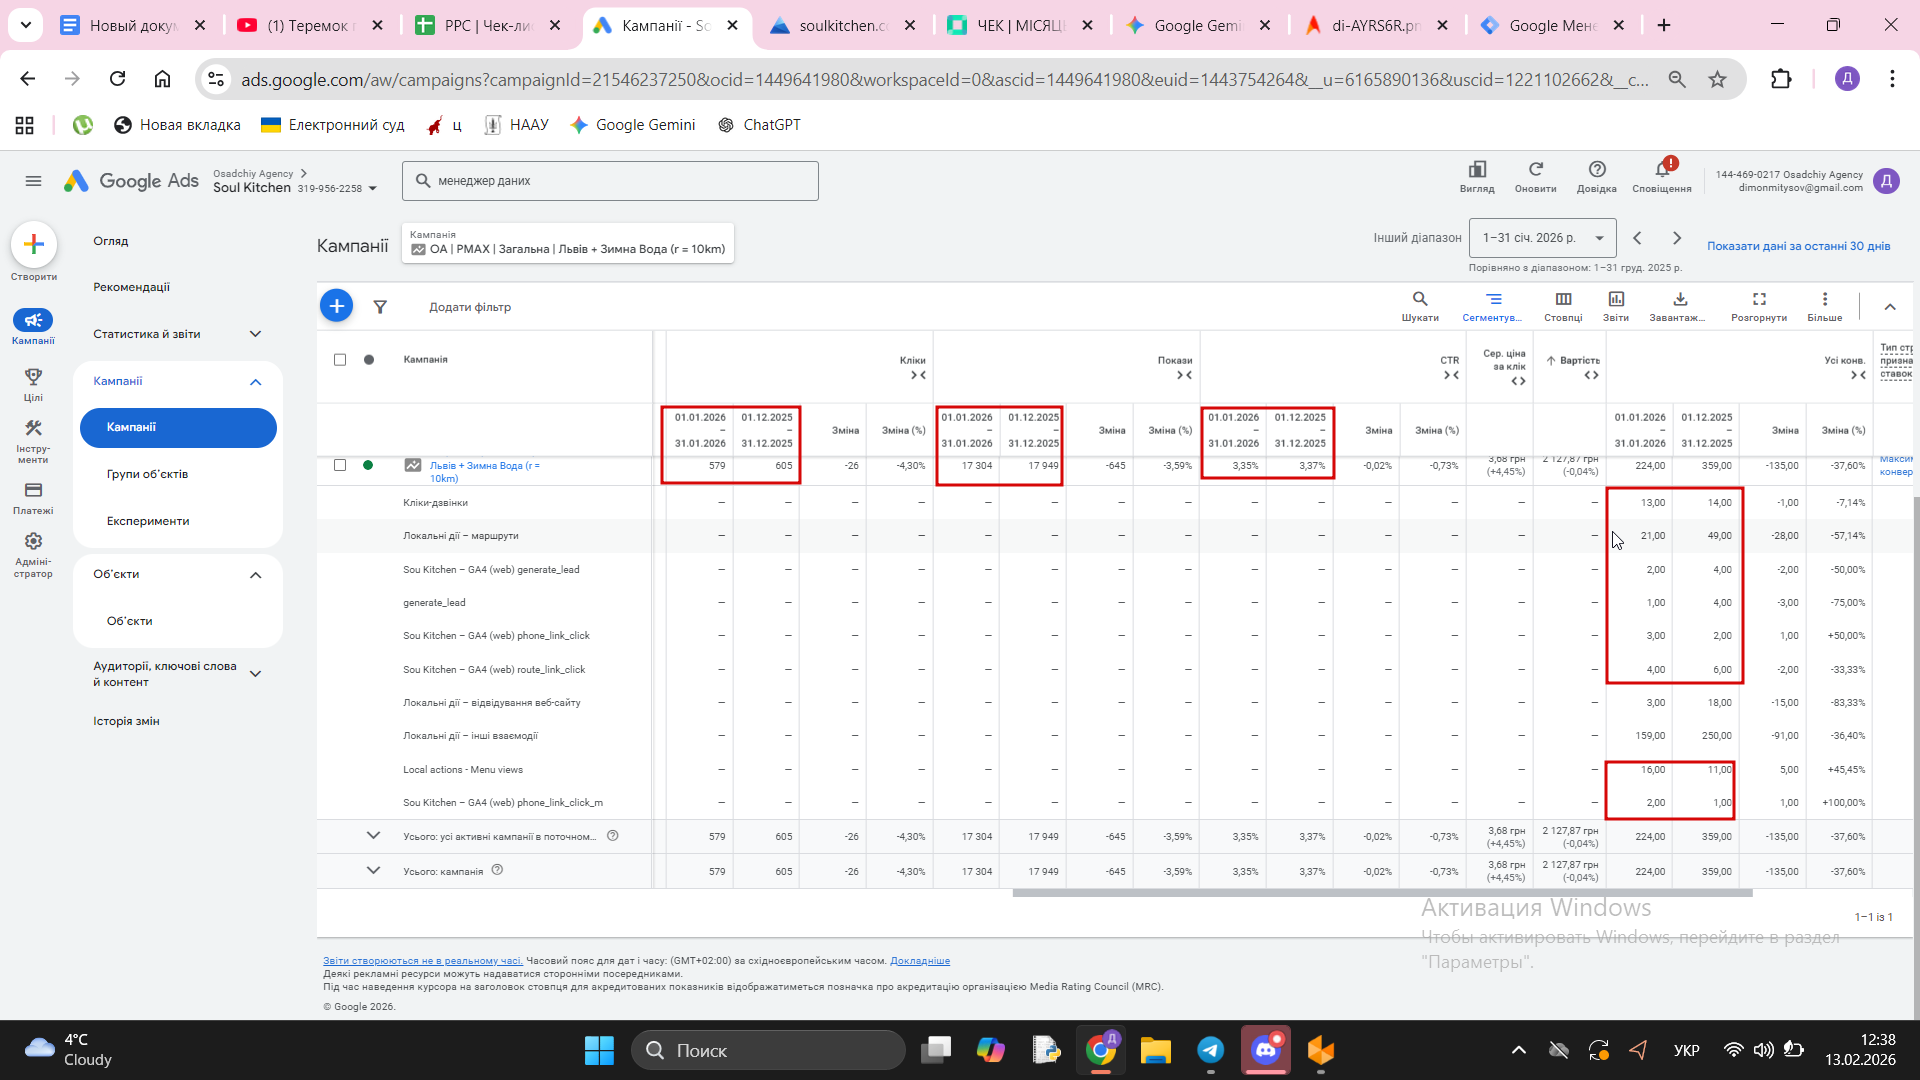The width and height of the screenshot is (1920, 1080).
Task: Open Історія змін menu item
Action: 126,721
